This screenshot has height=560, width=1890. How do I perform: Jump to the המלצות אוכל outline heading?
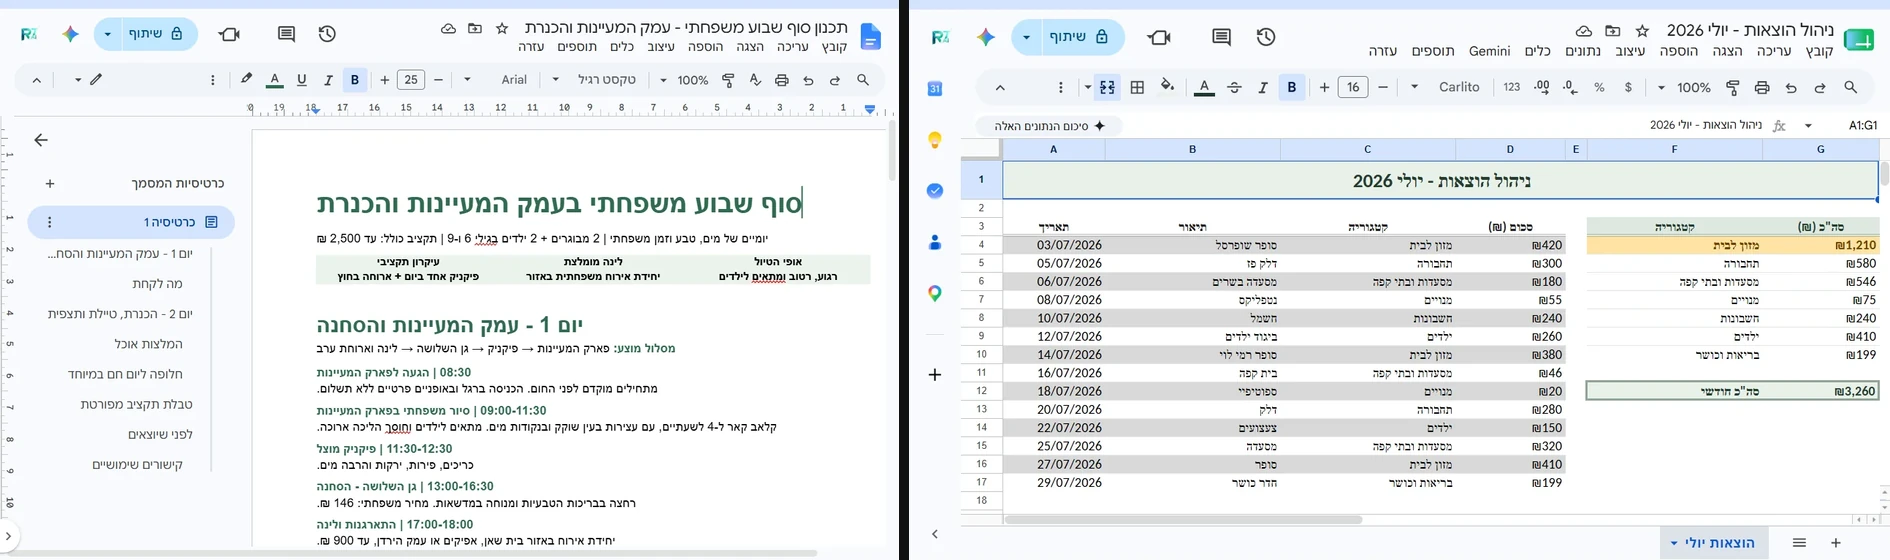pos(148,344)
